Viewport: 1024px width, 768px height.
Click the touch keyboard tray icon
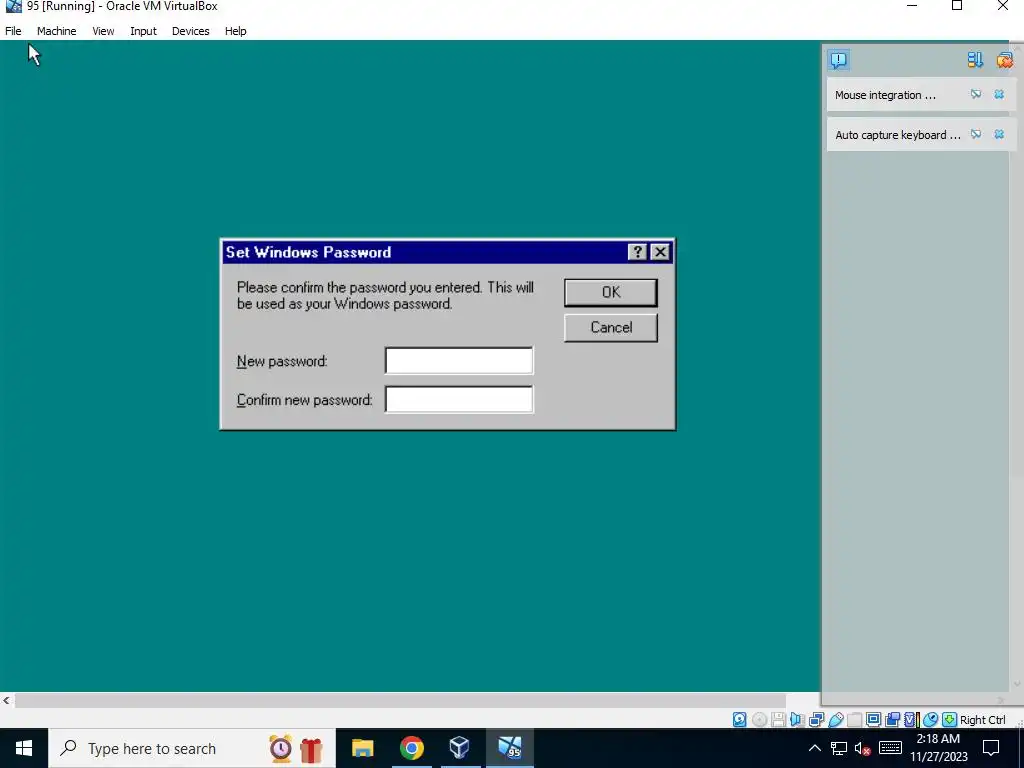[x=890, y=748]
